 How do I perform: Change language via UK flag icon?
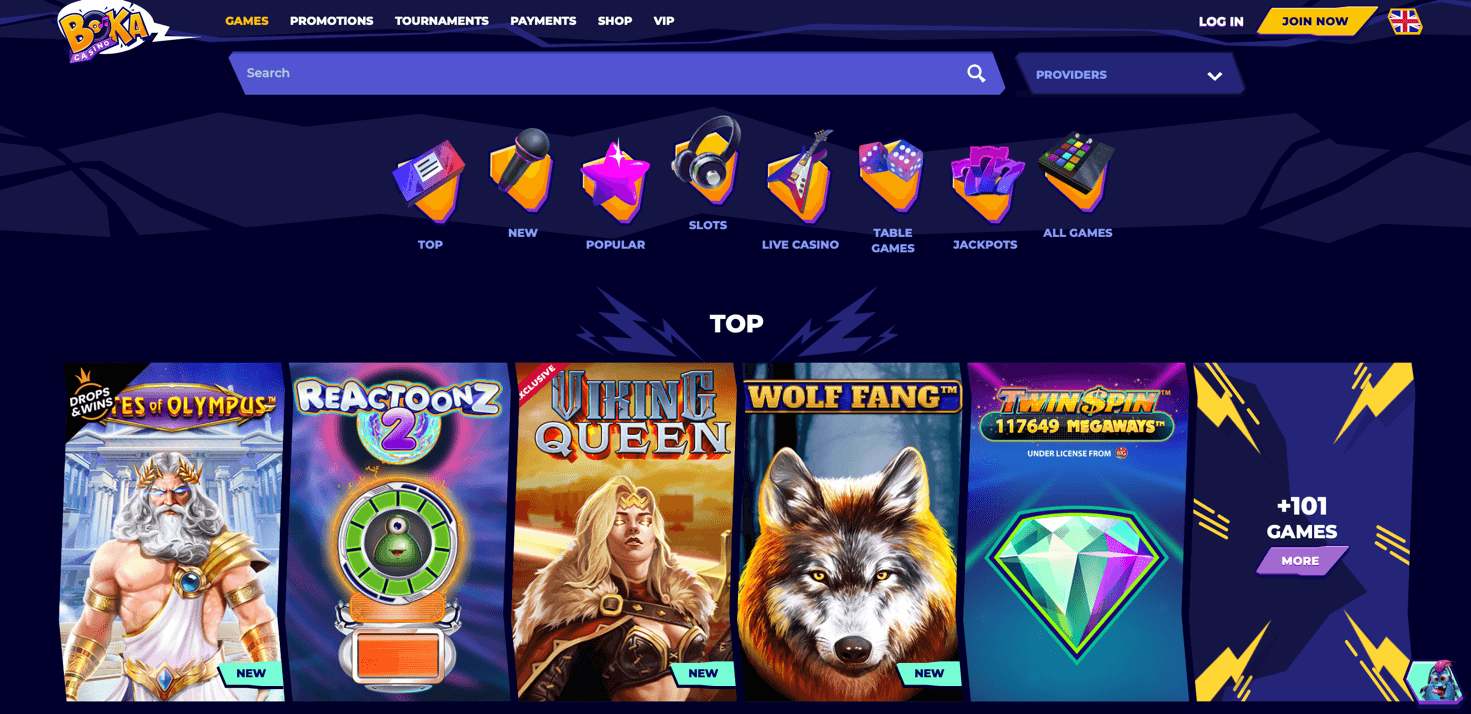(x=1405, y=21)
